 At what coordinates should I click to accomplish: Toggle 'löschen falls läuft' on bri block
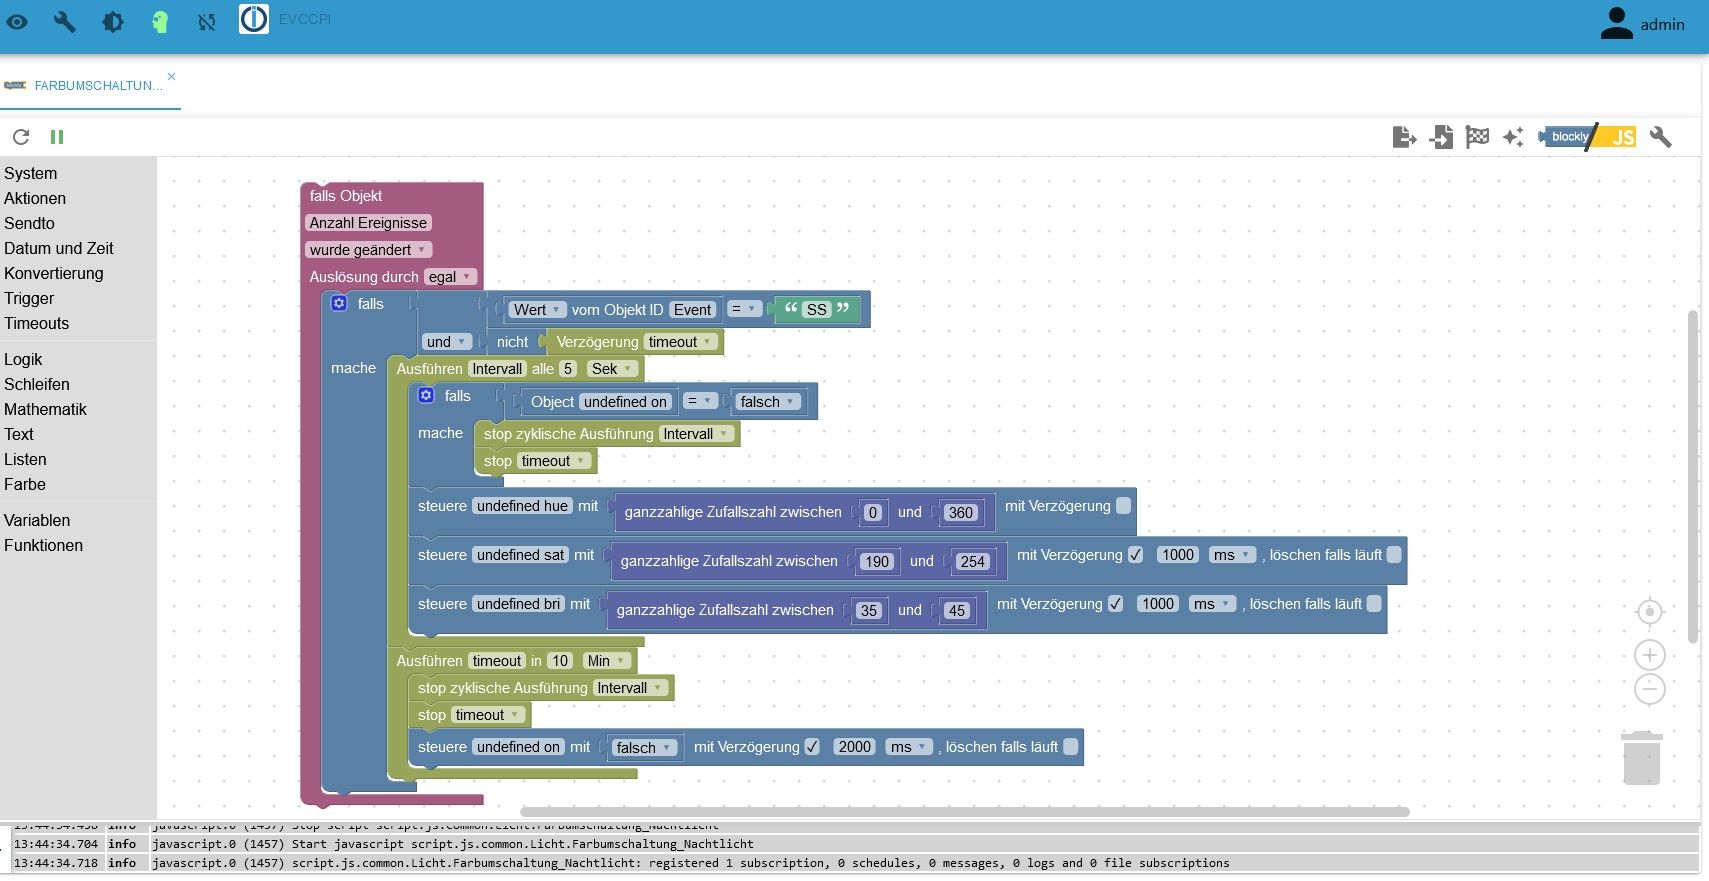click(1374, 604)
